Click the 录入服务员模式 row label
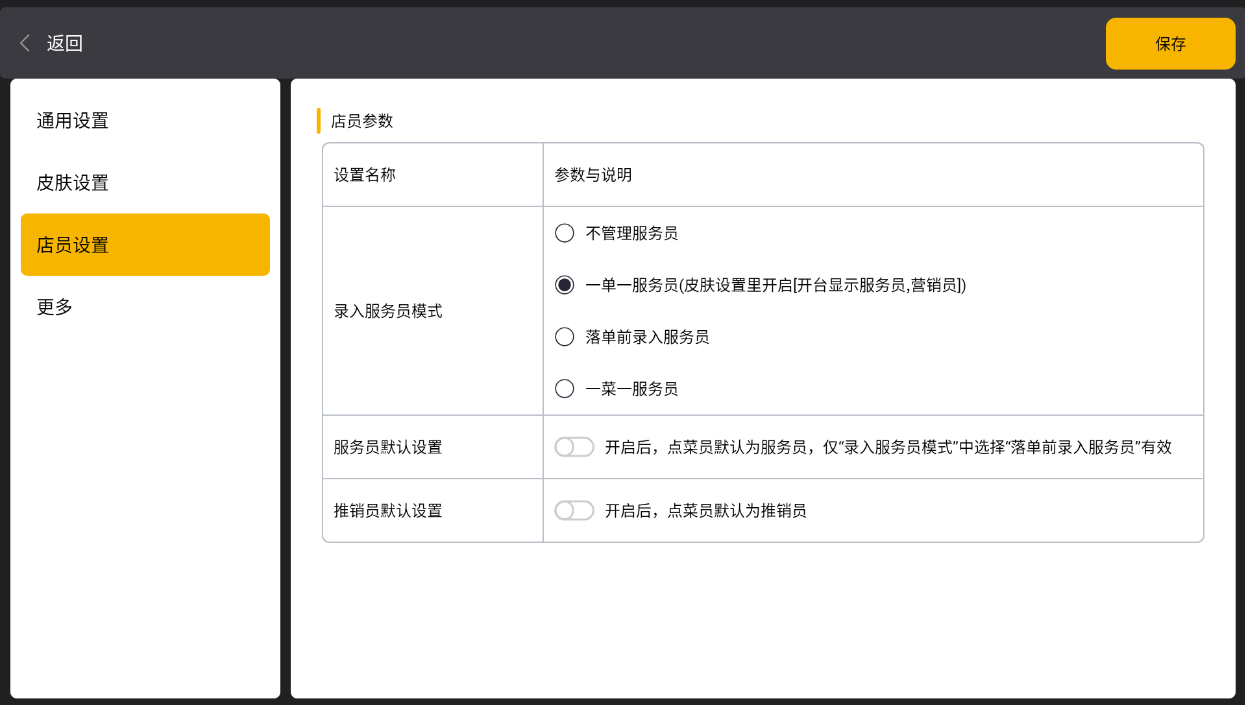1245x705 pixels. (388, 311)
